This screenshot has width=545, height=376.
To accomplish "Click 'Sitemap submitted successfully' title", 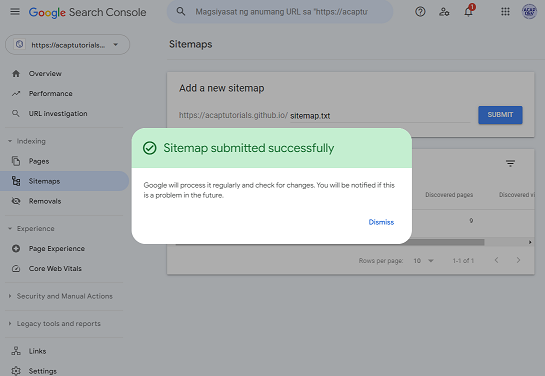I will click(x=249, y=148).
